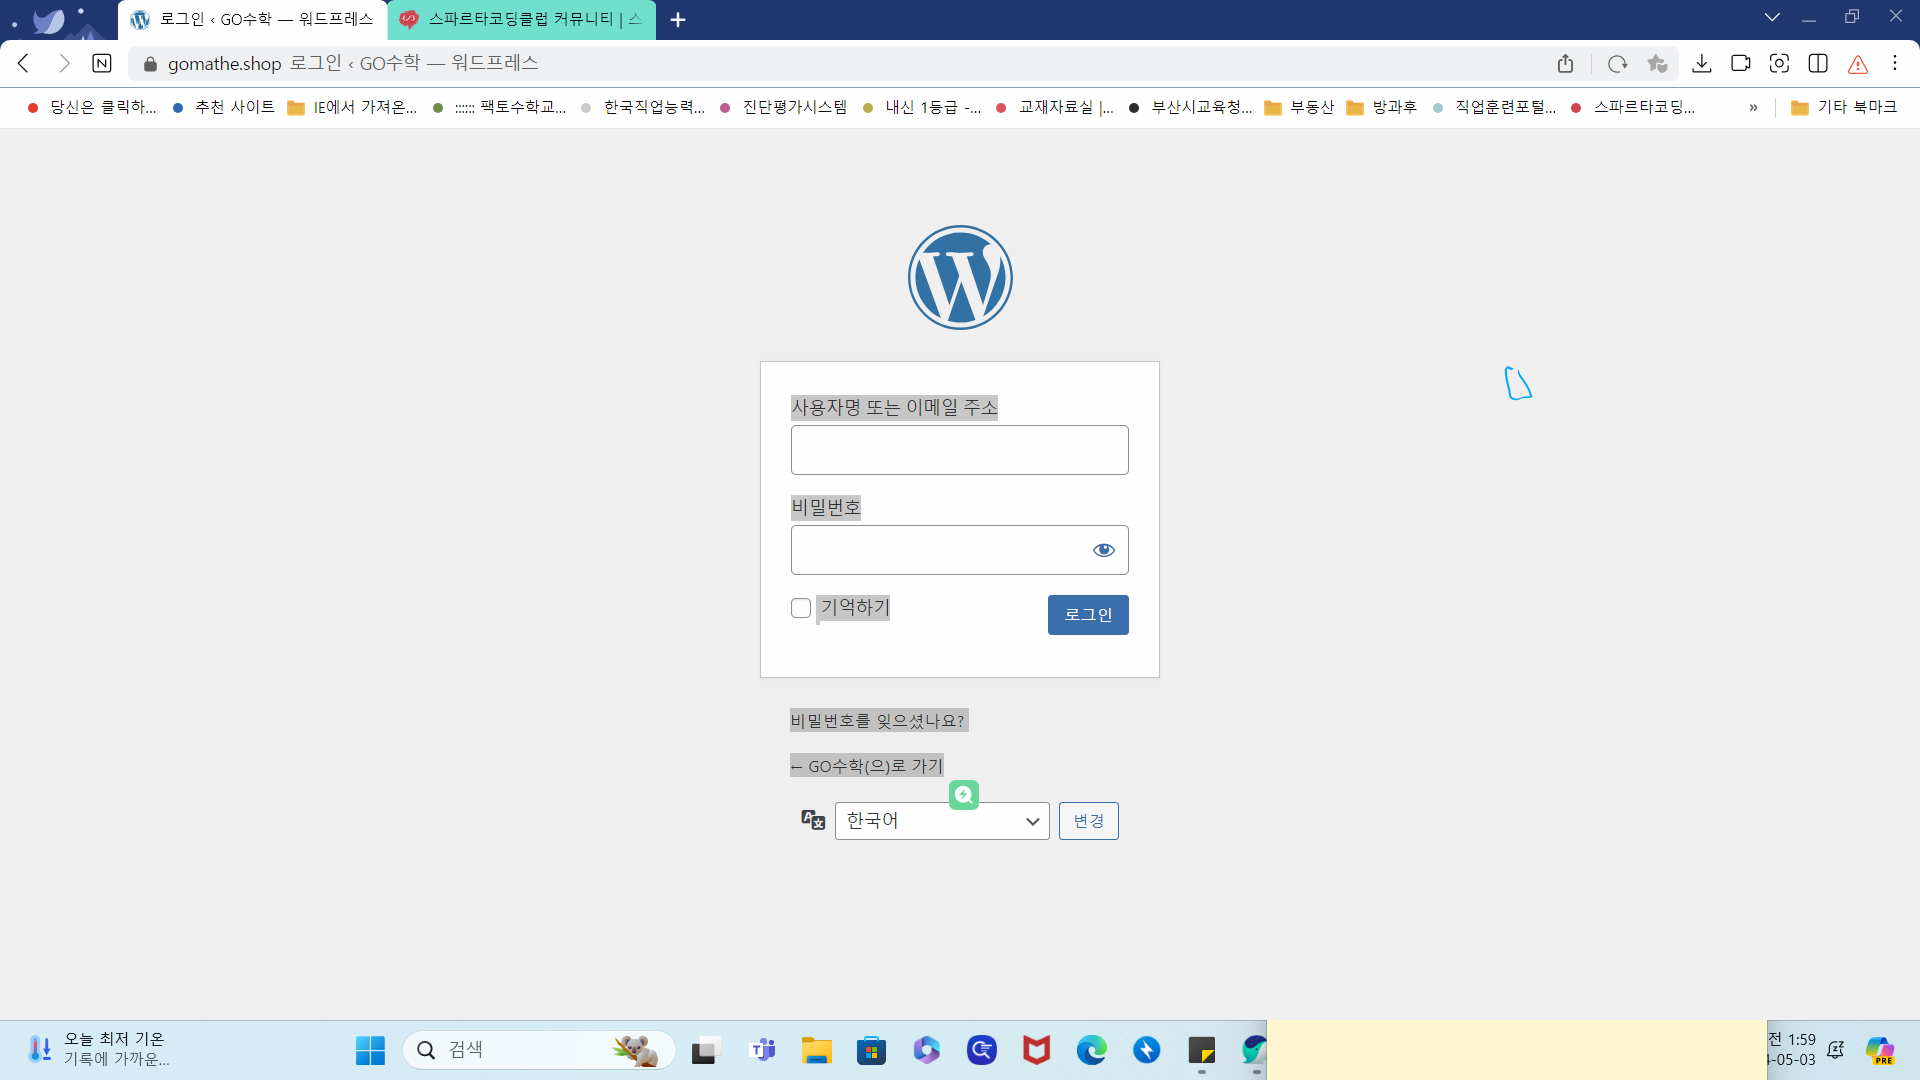Expand the tab search chevron
The height and width of the screenshot is (1080, 1920).
pos(1772,17)
